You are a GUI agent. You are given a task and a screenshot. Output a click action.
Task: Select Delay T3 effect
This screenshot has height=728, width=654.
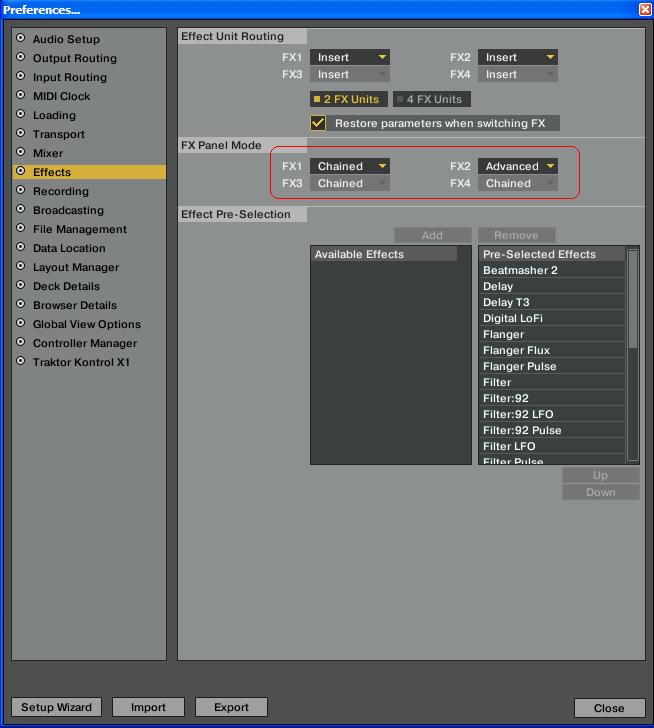(551, 302)
